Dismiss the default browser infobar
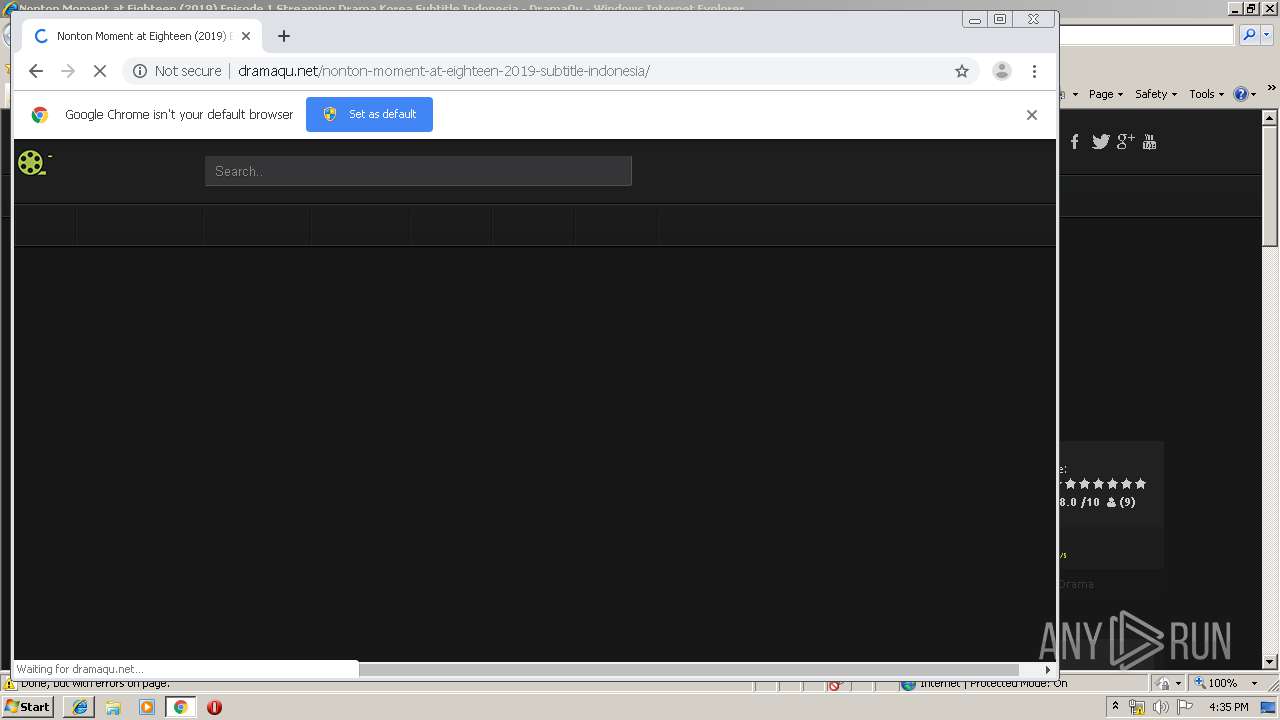1280x720 pixels. pos(1032,115)
